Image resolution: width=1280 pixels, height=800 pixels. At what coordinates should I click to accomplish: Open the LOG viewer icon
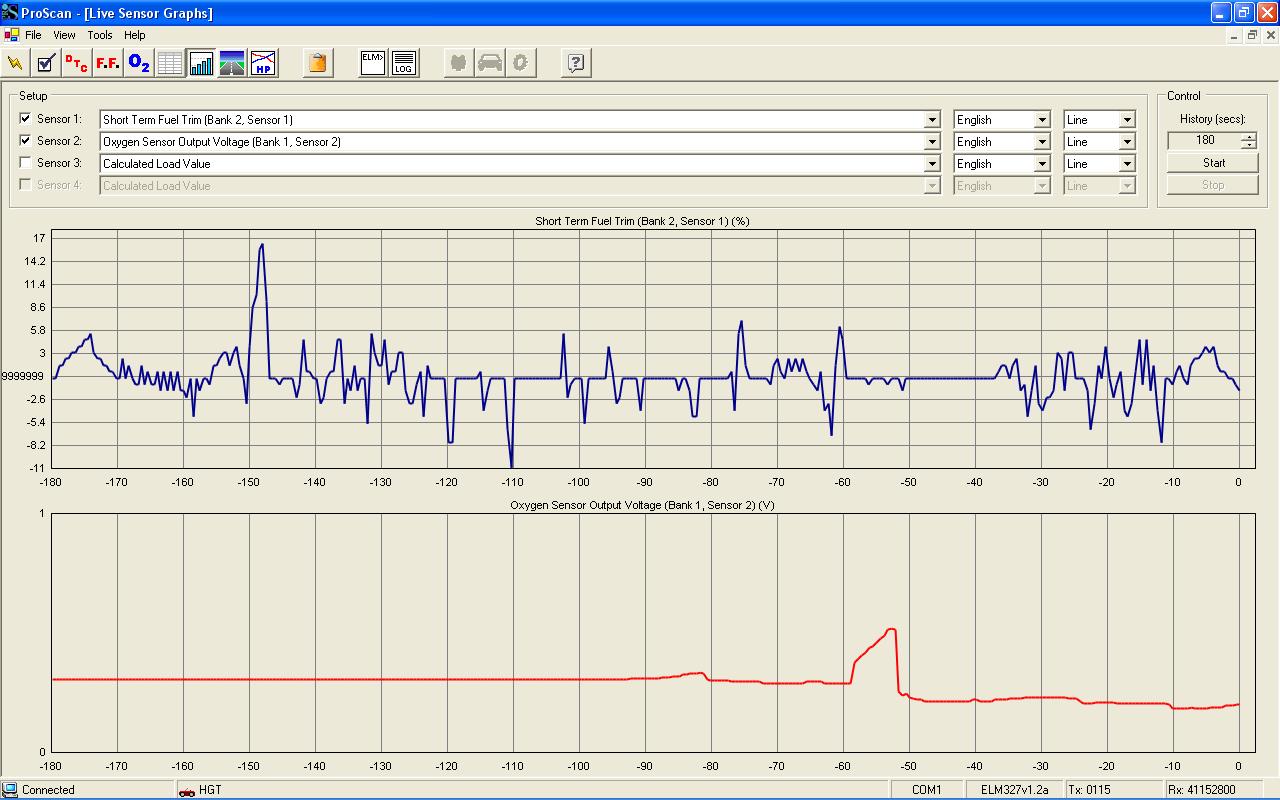[404, 63]
